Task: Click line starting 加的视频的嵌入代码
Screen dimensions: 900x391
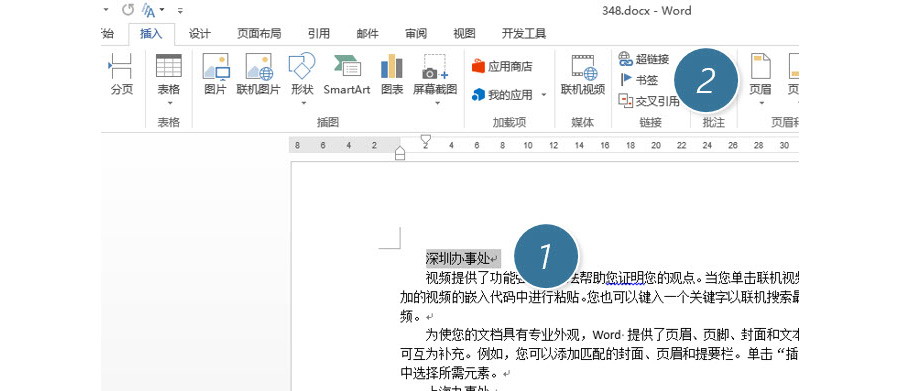Action: click(x=600, y=297)
